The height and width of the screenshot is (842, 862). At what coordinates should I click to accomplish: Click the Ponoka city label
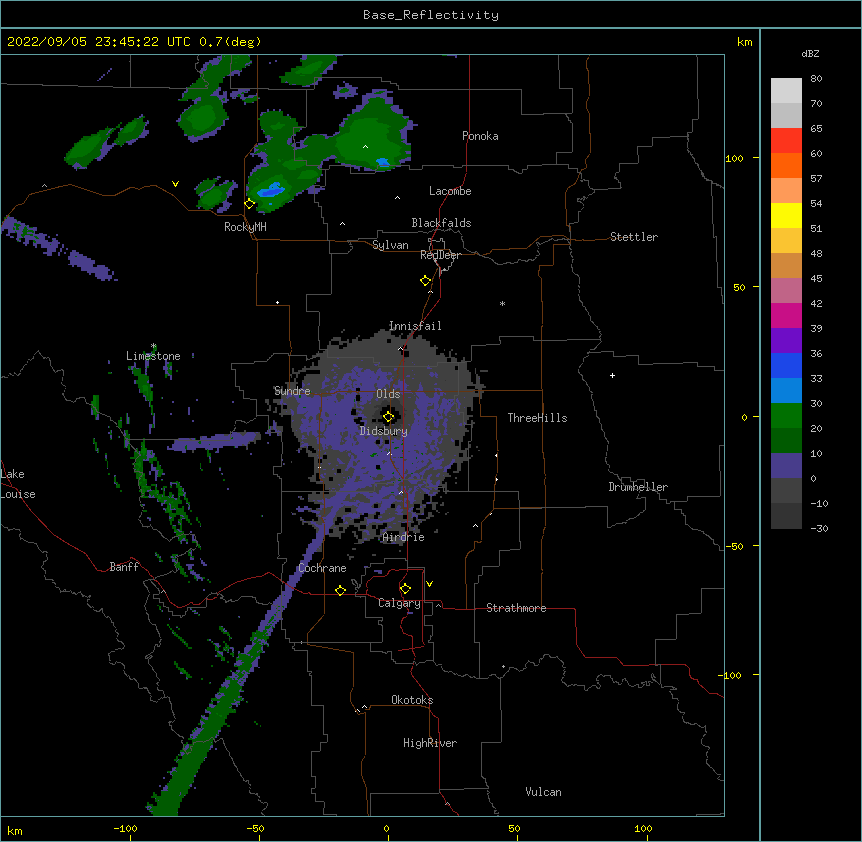point(480,136)
